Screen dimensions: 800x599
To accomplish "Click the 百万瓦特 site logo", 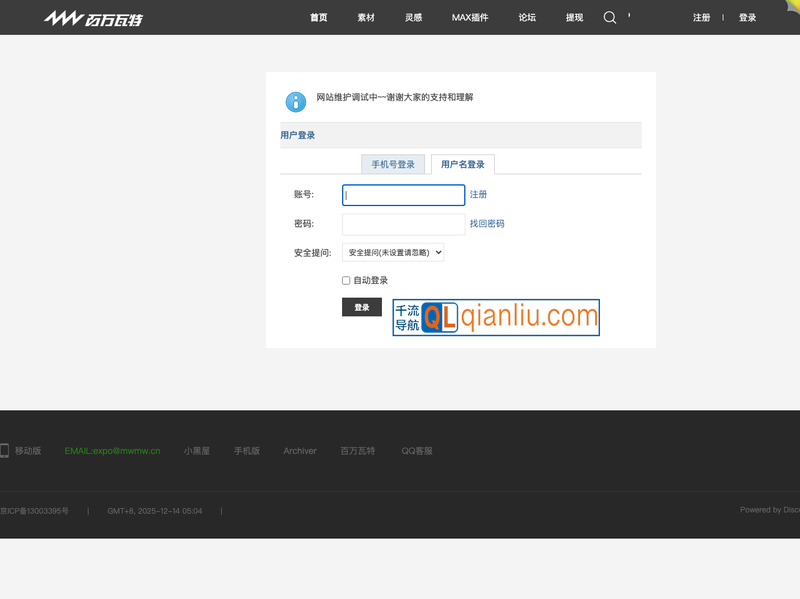I will pyautogui.click(x=92, y=18).
